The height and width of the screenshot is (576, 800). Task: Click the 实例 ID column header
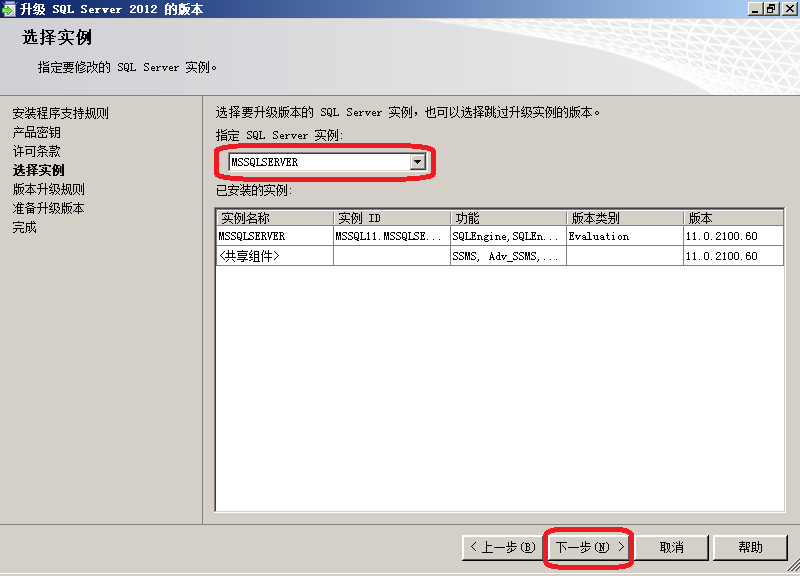pos(392,218)
